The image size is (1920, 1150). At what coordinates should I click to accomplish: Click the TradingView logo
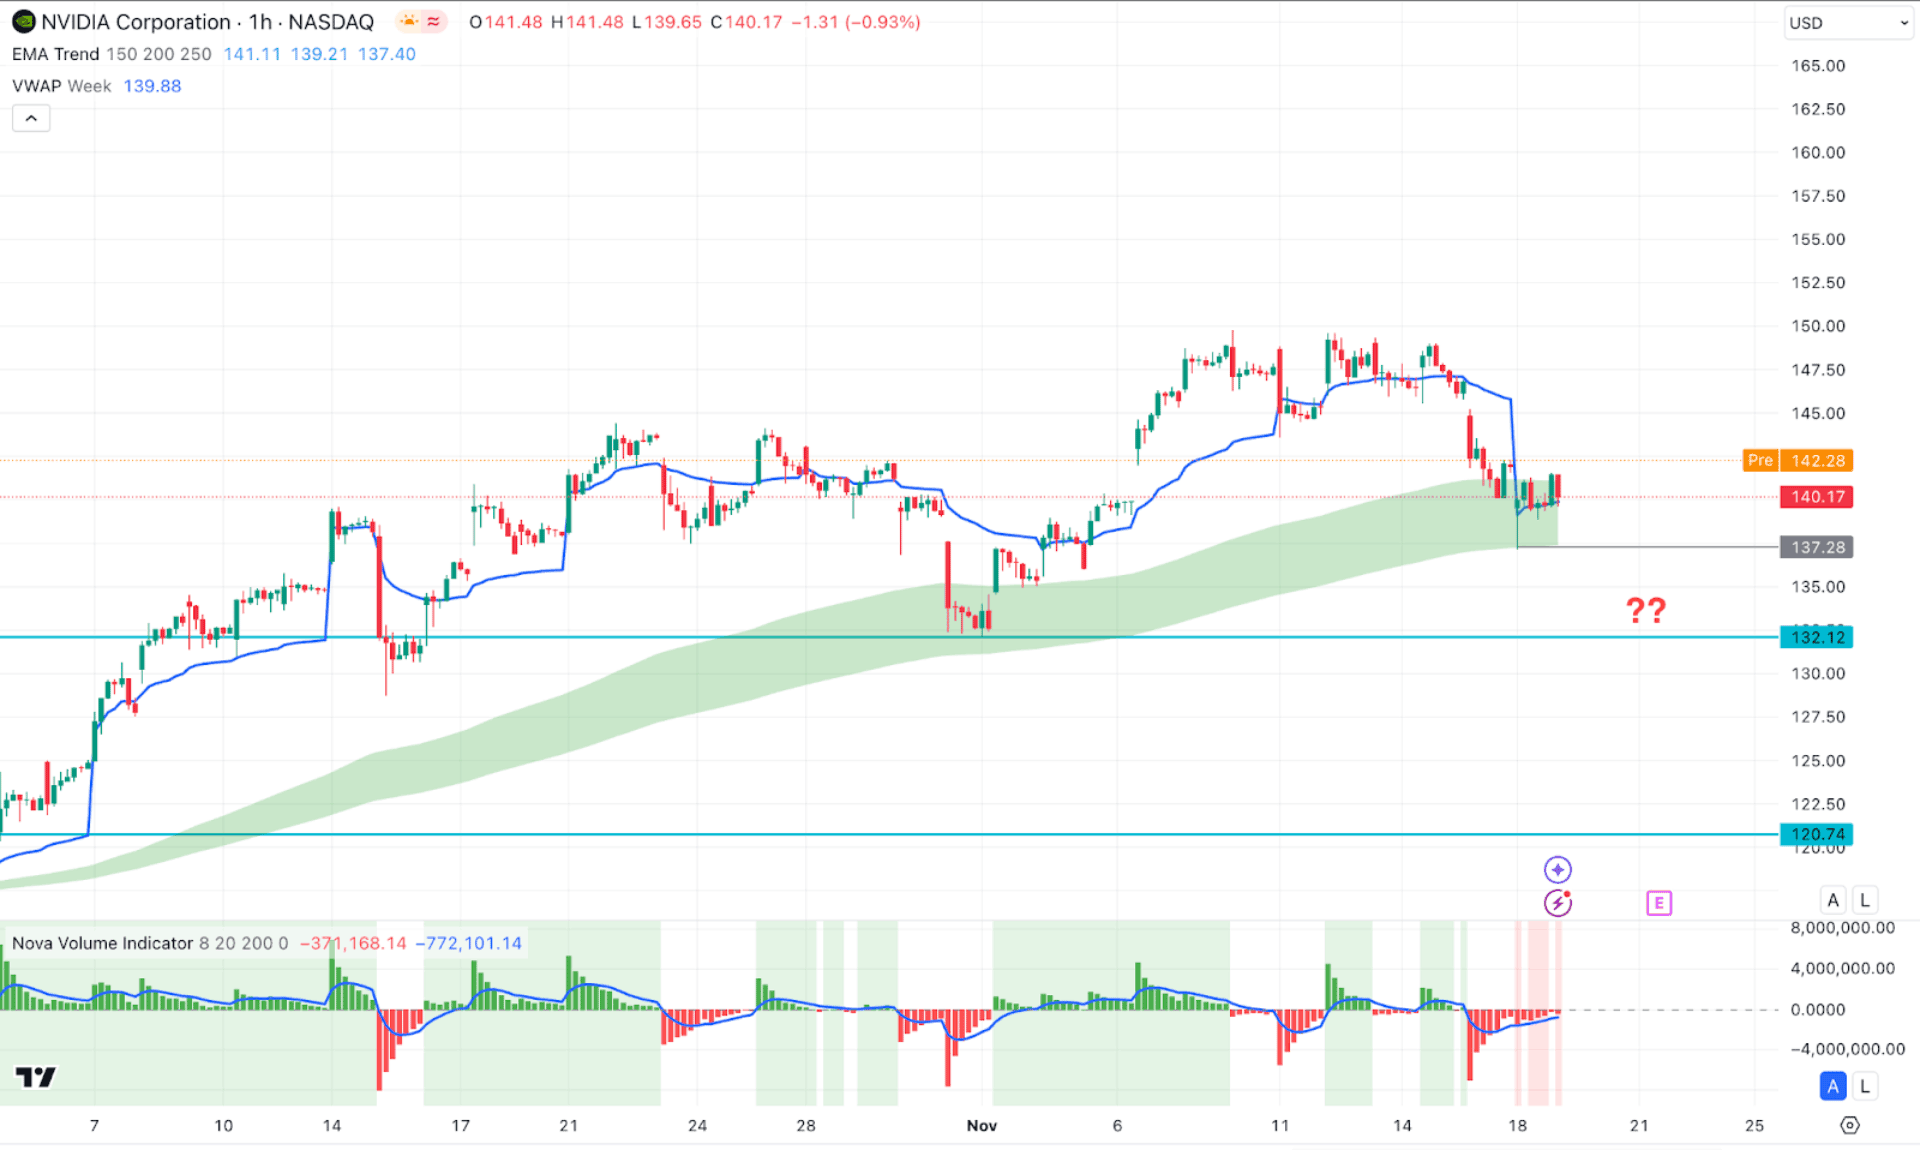[x=36, y=1077]
